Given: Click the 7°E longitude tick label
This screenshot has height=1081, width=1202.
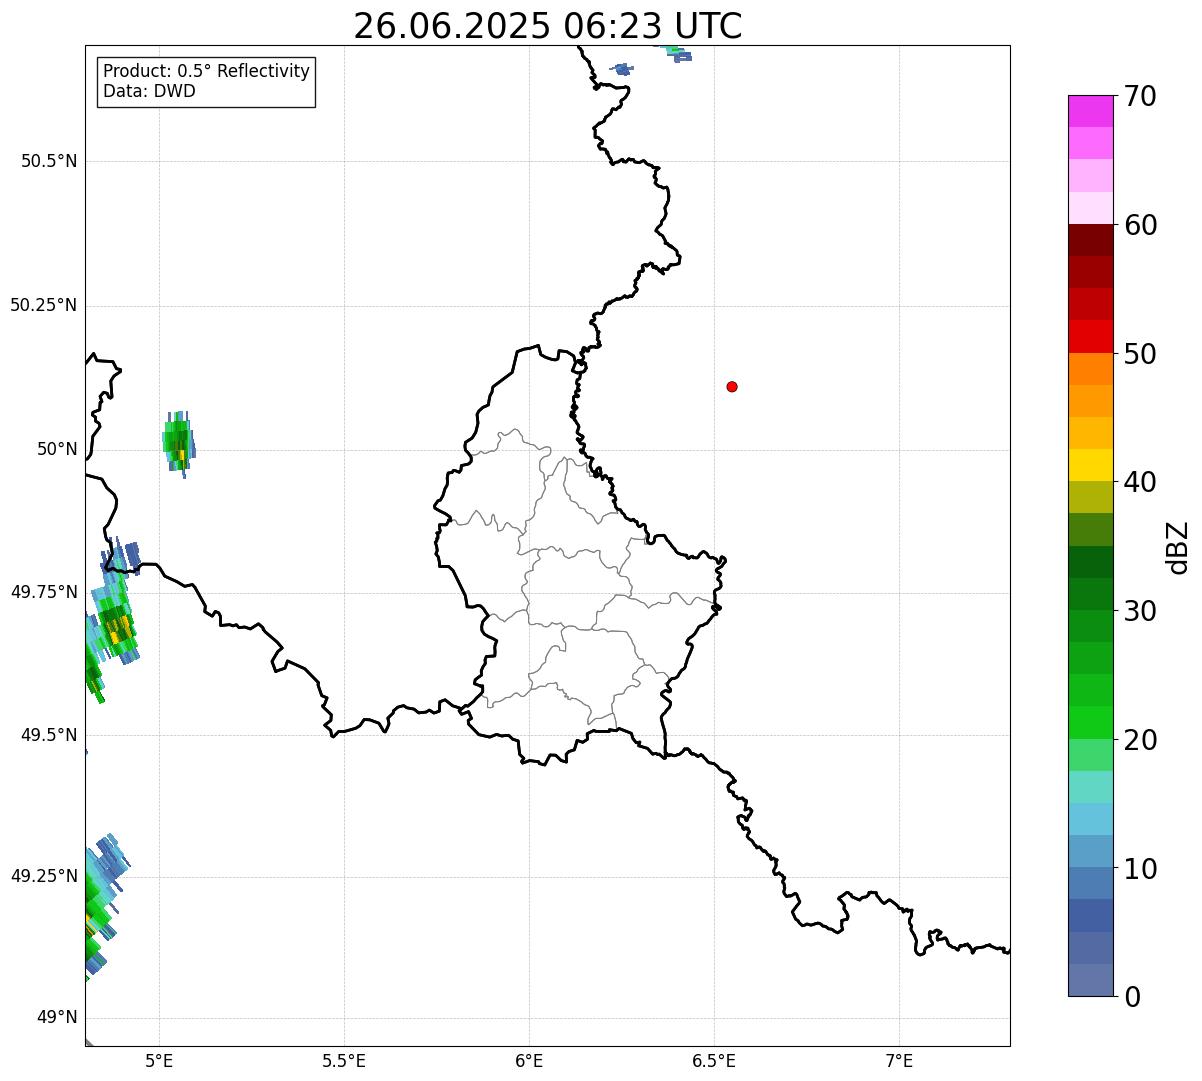Looking at the screenshot, I should click(x=899, y=1060).
